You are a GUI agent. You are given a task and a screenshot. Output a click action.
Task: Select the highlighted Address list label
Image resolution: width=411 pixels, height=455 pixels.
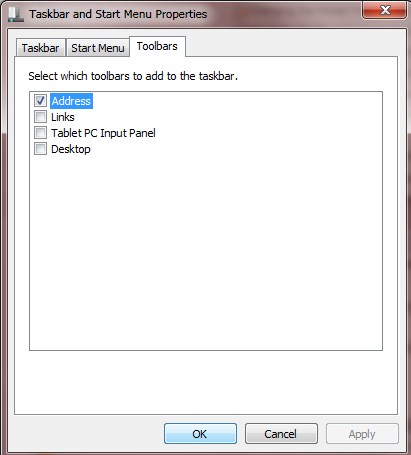click(71, 101)
